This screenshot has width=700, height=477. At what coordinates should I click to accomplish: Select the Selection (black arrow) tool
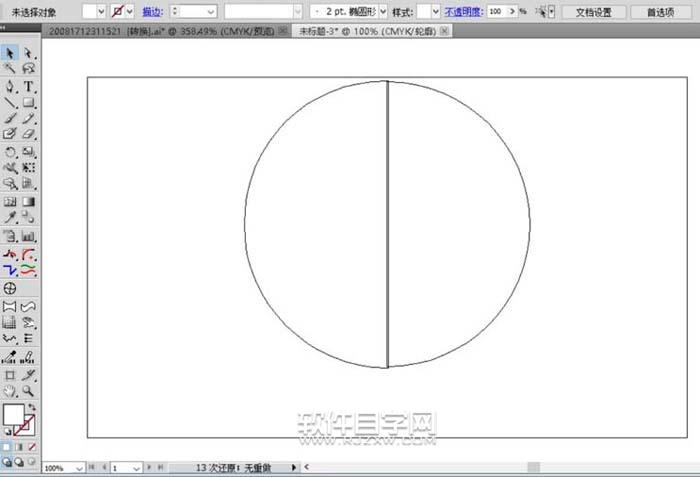click(x=10, y=53)
